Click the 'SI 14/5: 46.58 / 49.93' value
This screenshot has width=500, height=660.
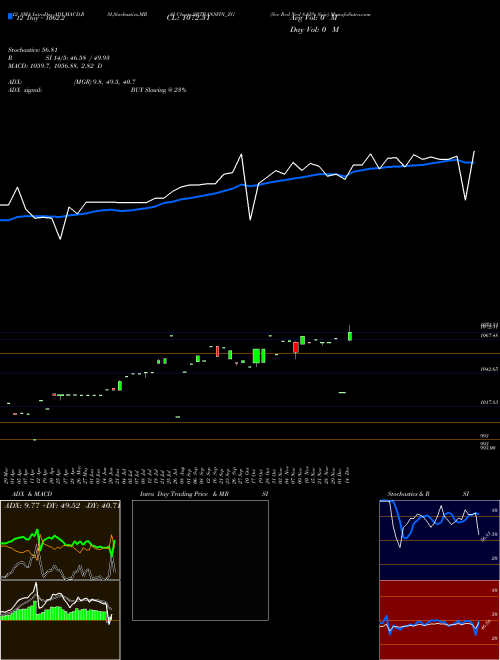point(78,58)
